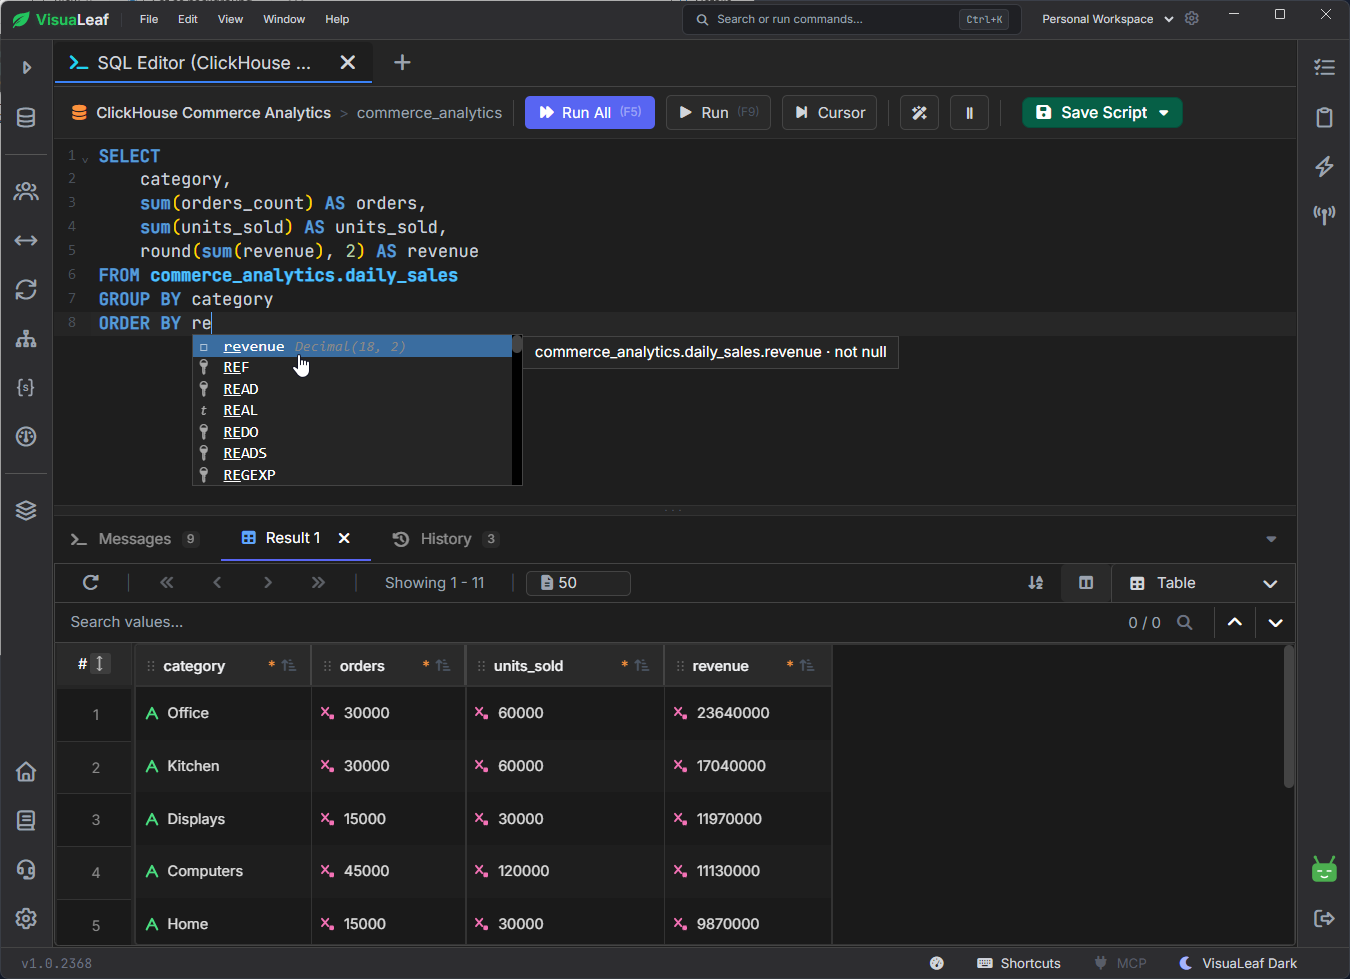Image resolution: width=1350 pixels, height=979 pixels.
Task: Click the broadcast antenna icon
Action: click(x=1325, y=215)
